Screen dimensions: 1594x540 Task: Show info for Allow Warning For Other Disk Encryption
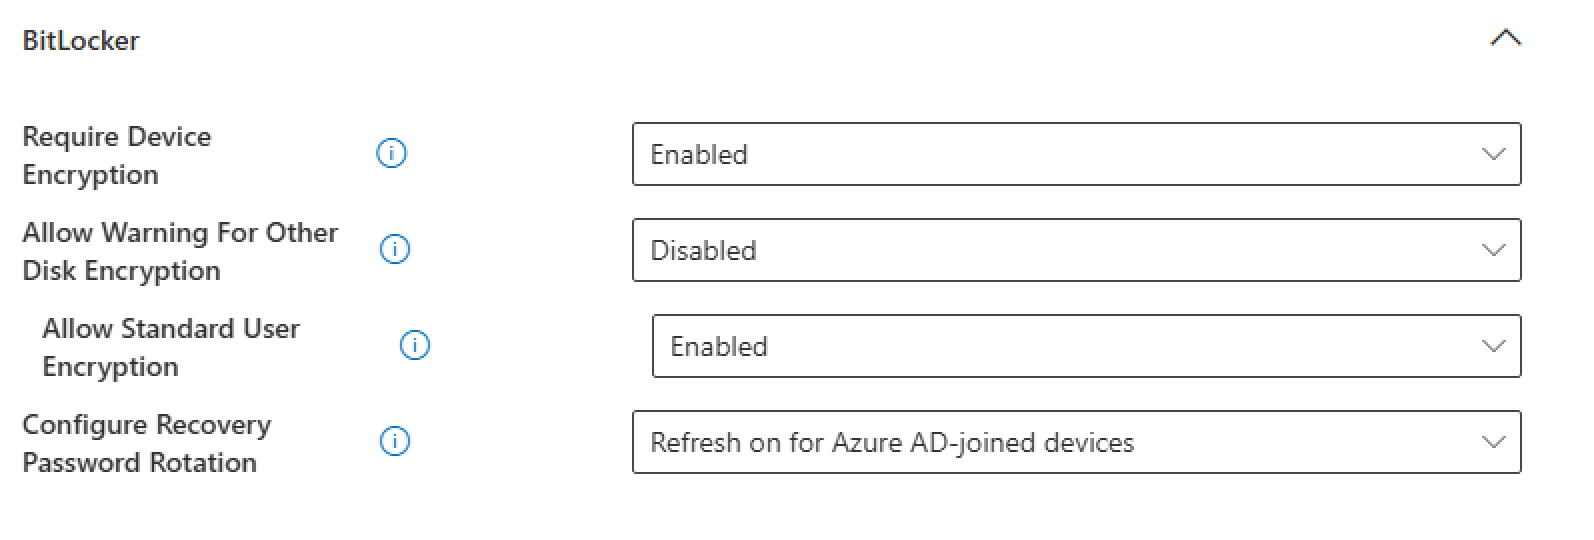click(x=395, y=249)
